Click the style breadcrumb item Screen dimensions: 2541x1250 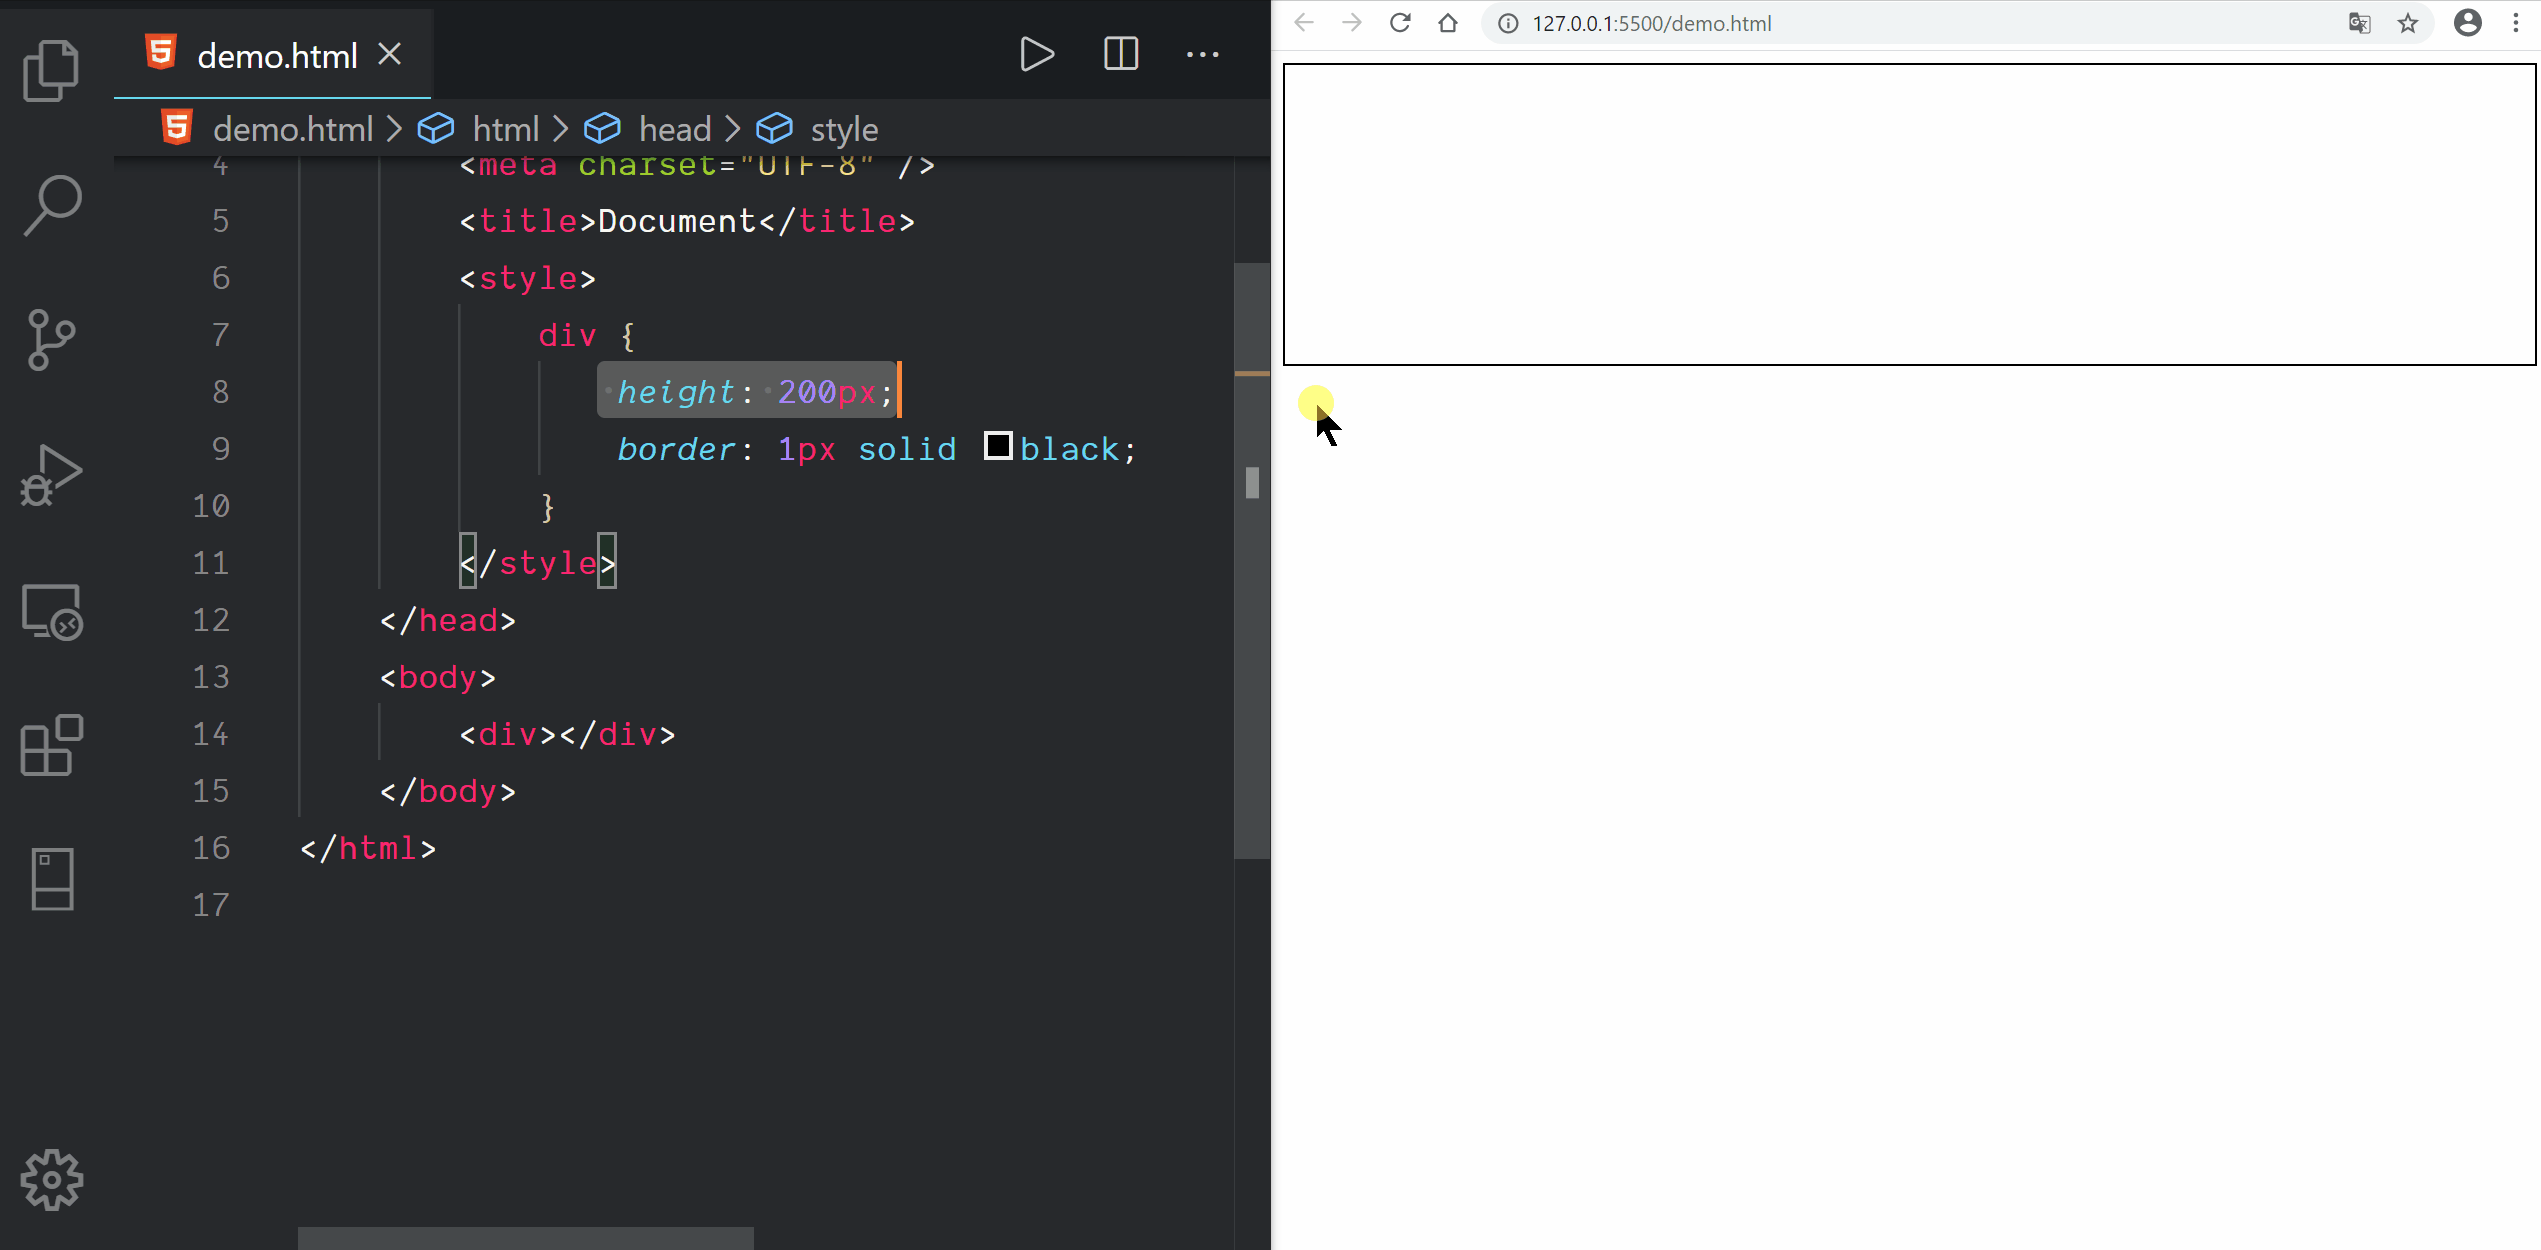click(x=843, y=129)
